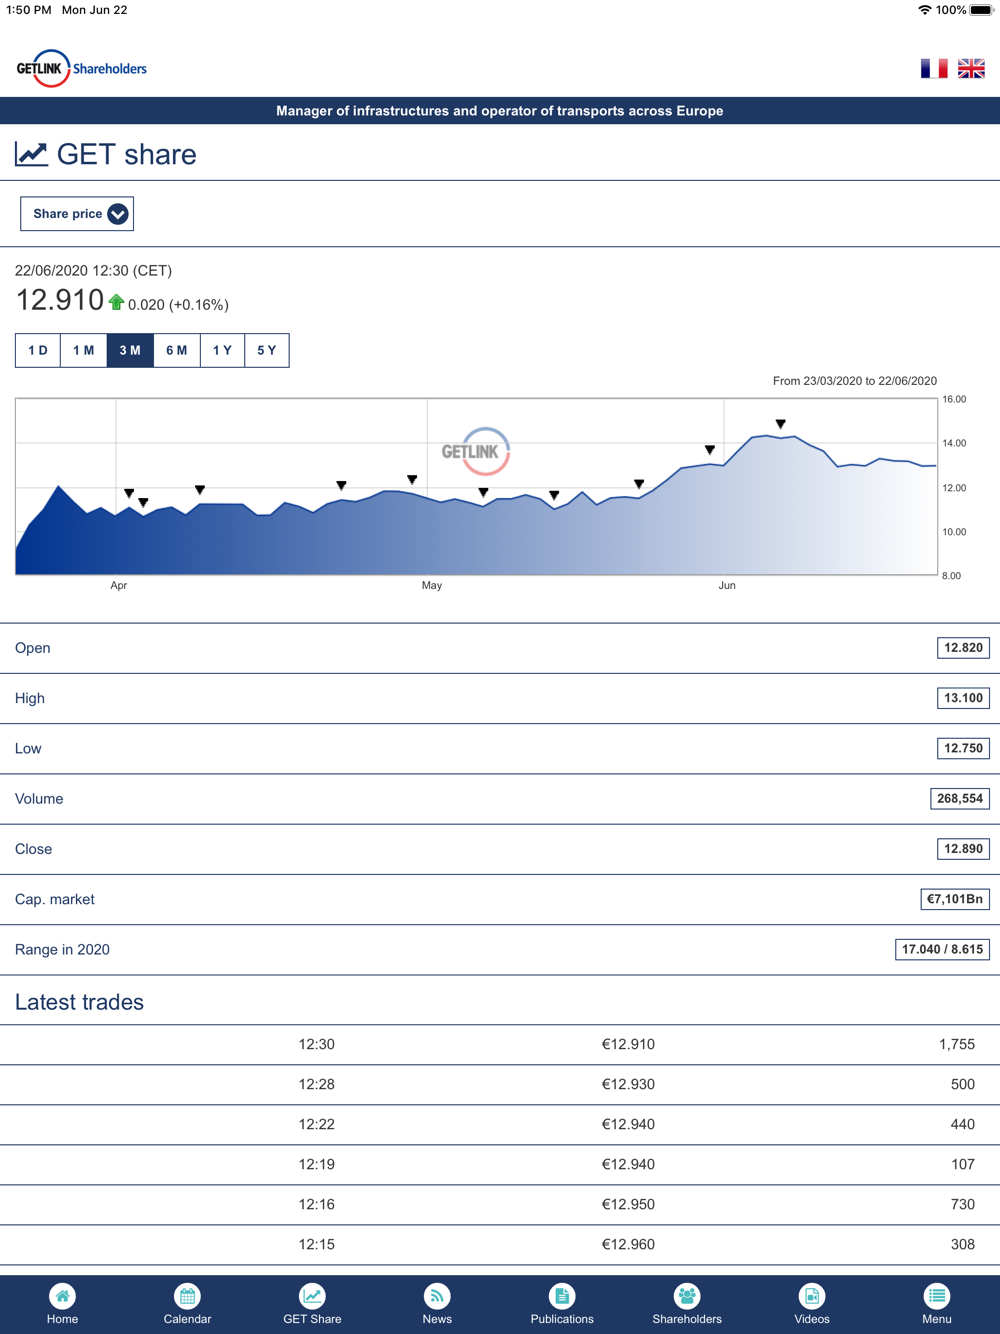Select the 5 Y chart period

[267, 350]
